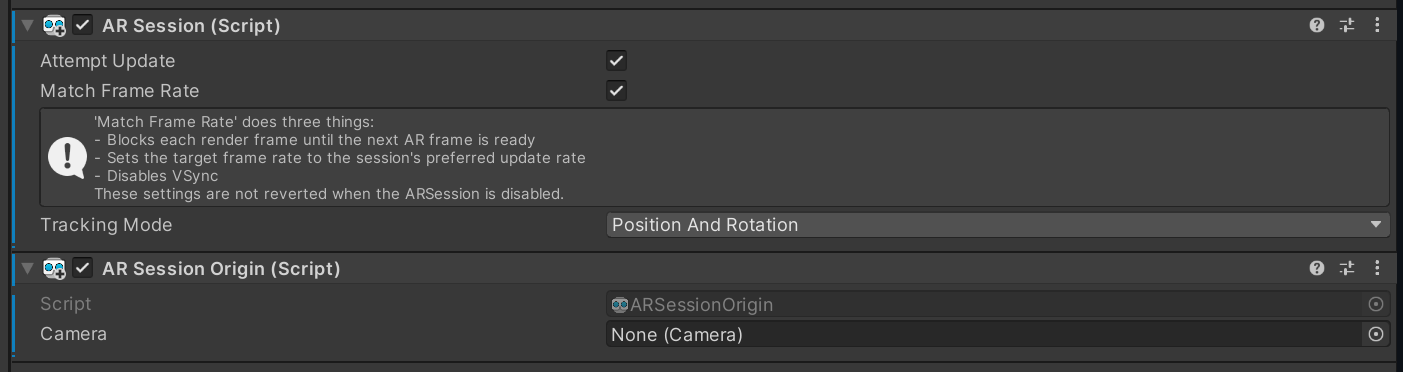Open presets icon for AR Session Origin
The width and height of the screenshot is (1403, 372).
[1346, 268]
